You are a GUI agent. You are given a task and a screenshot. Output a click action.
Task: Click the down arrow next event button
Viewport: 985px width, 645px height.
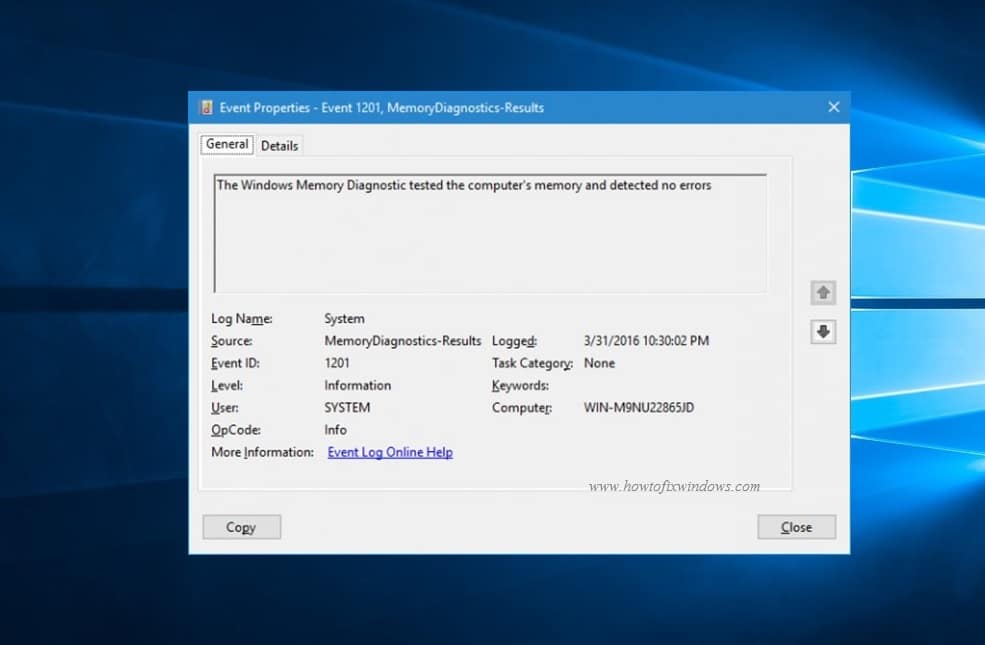[x=823, y=332]
